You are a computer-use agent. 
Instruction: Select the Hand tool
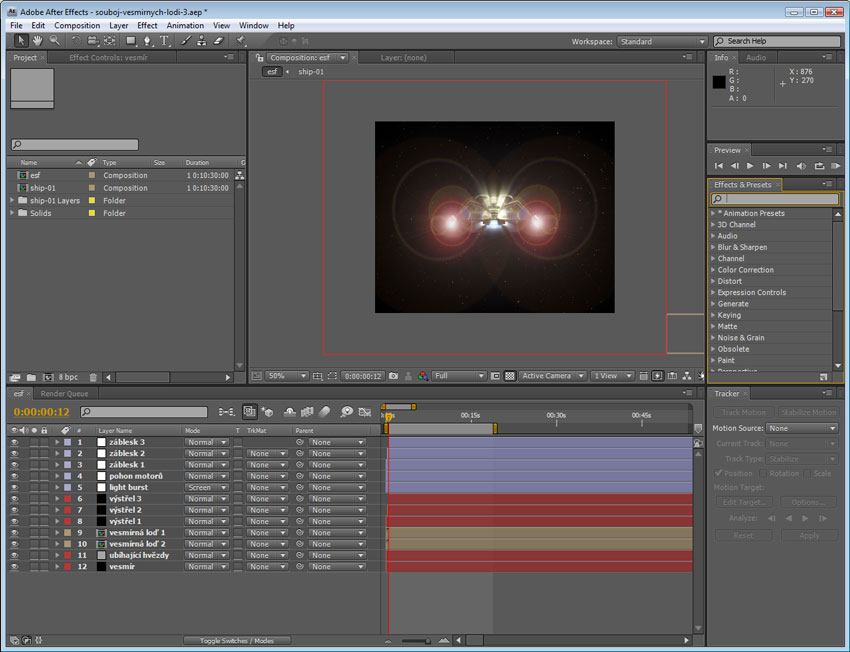[x=37, y=41]
